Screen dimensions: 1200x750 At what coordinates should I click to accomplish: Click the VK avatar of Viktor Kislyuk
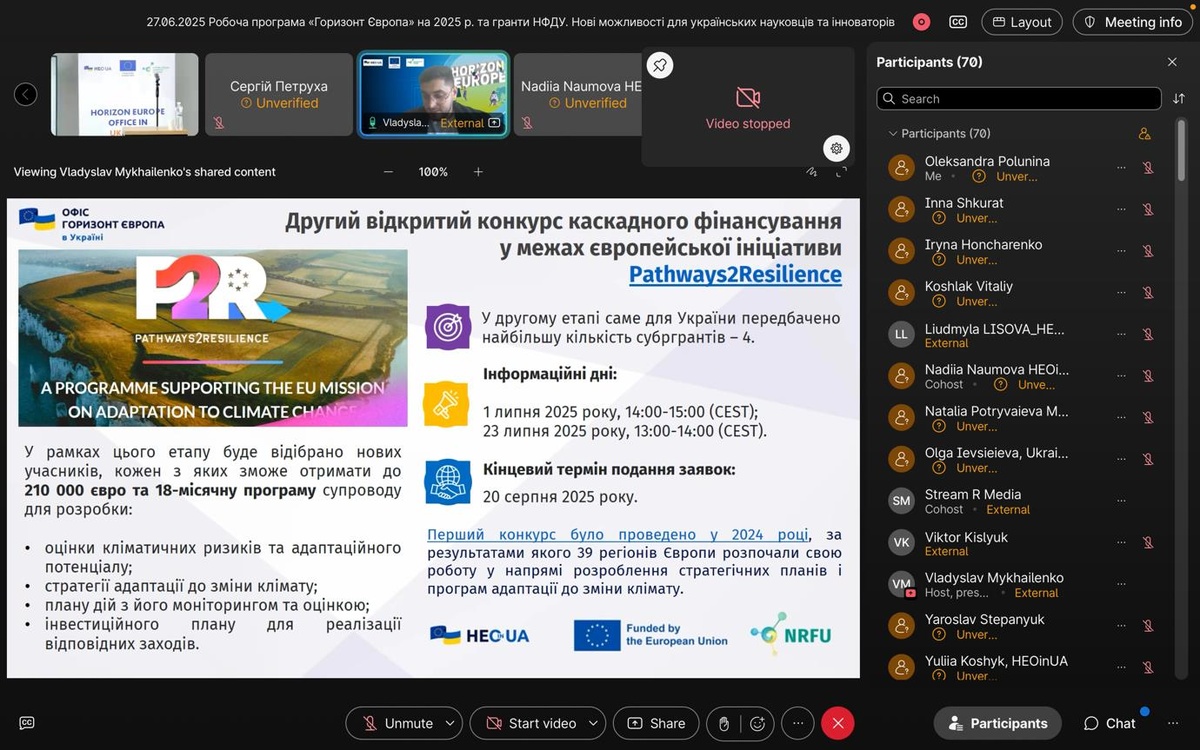point(902,543)
